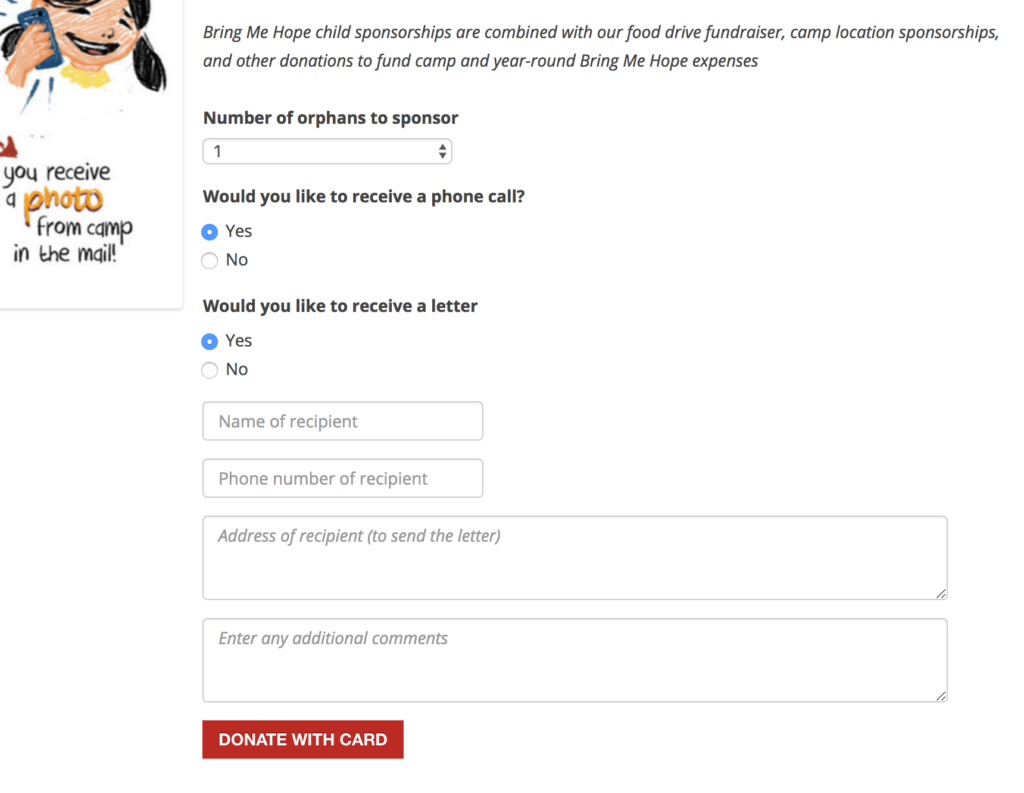
Task: Focus the Name of recipient field
Action: pyautogui.click(x=343, y=421)
